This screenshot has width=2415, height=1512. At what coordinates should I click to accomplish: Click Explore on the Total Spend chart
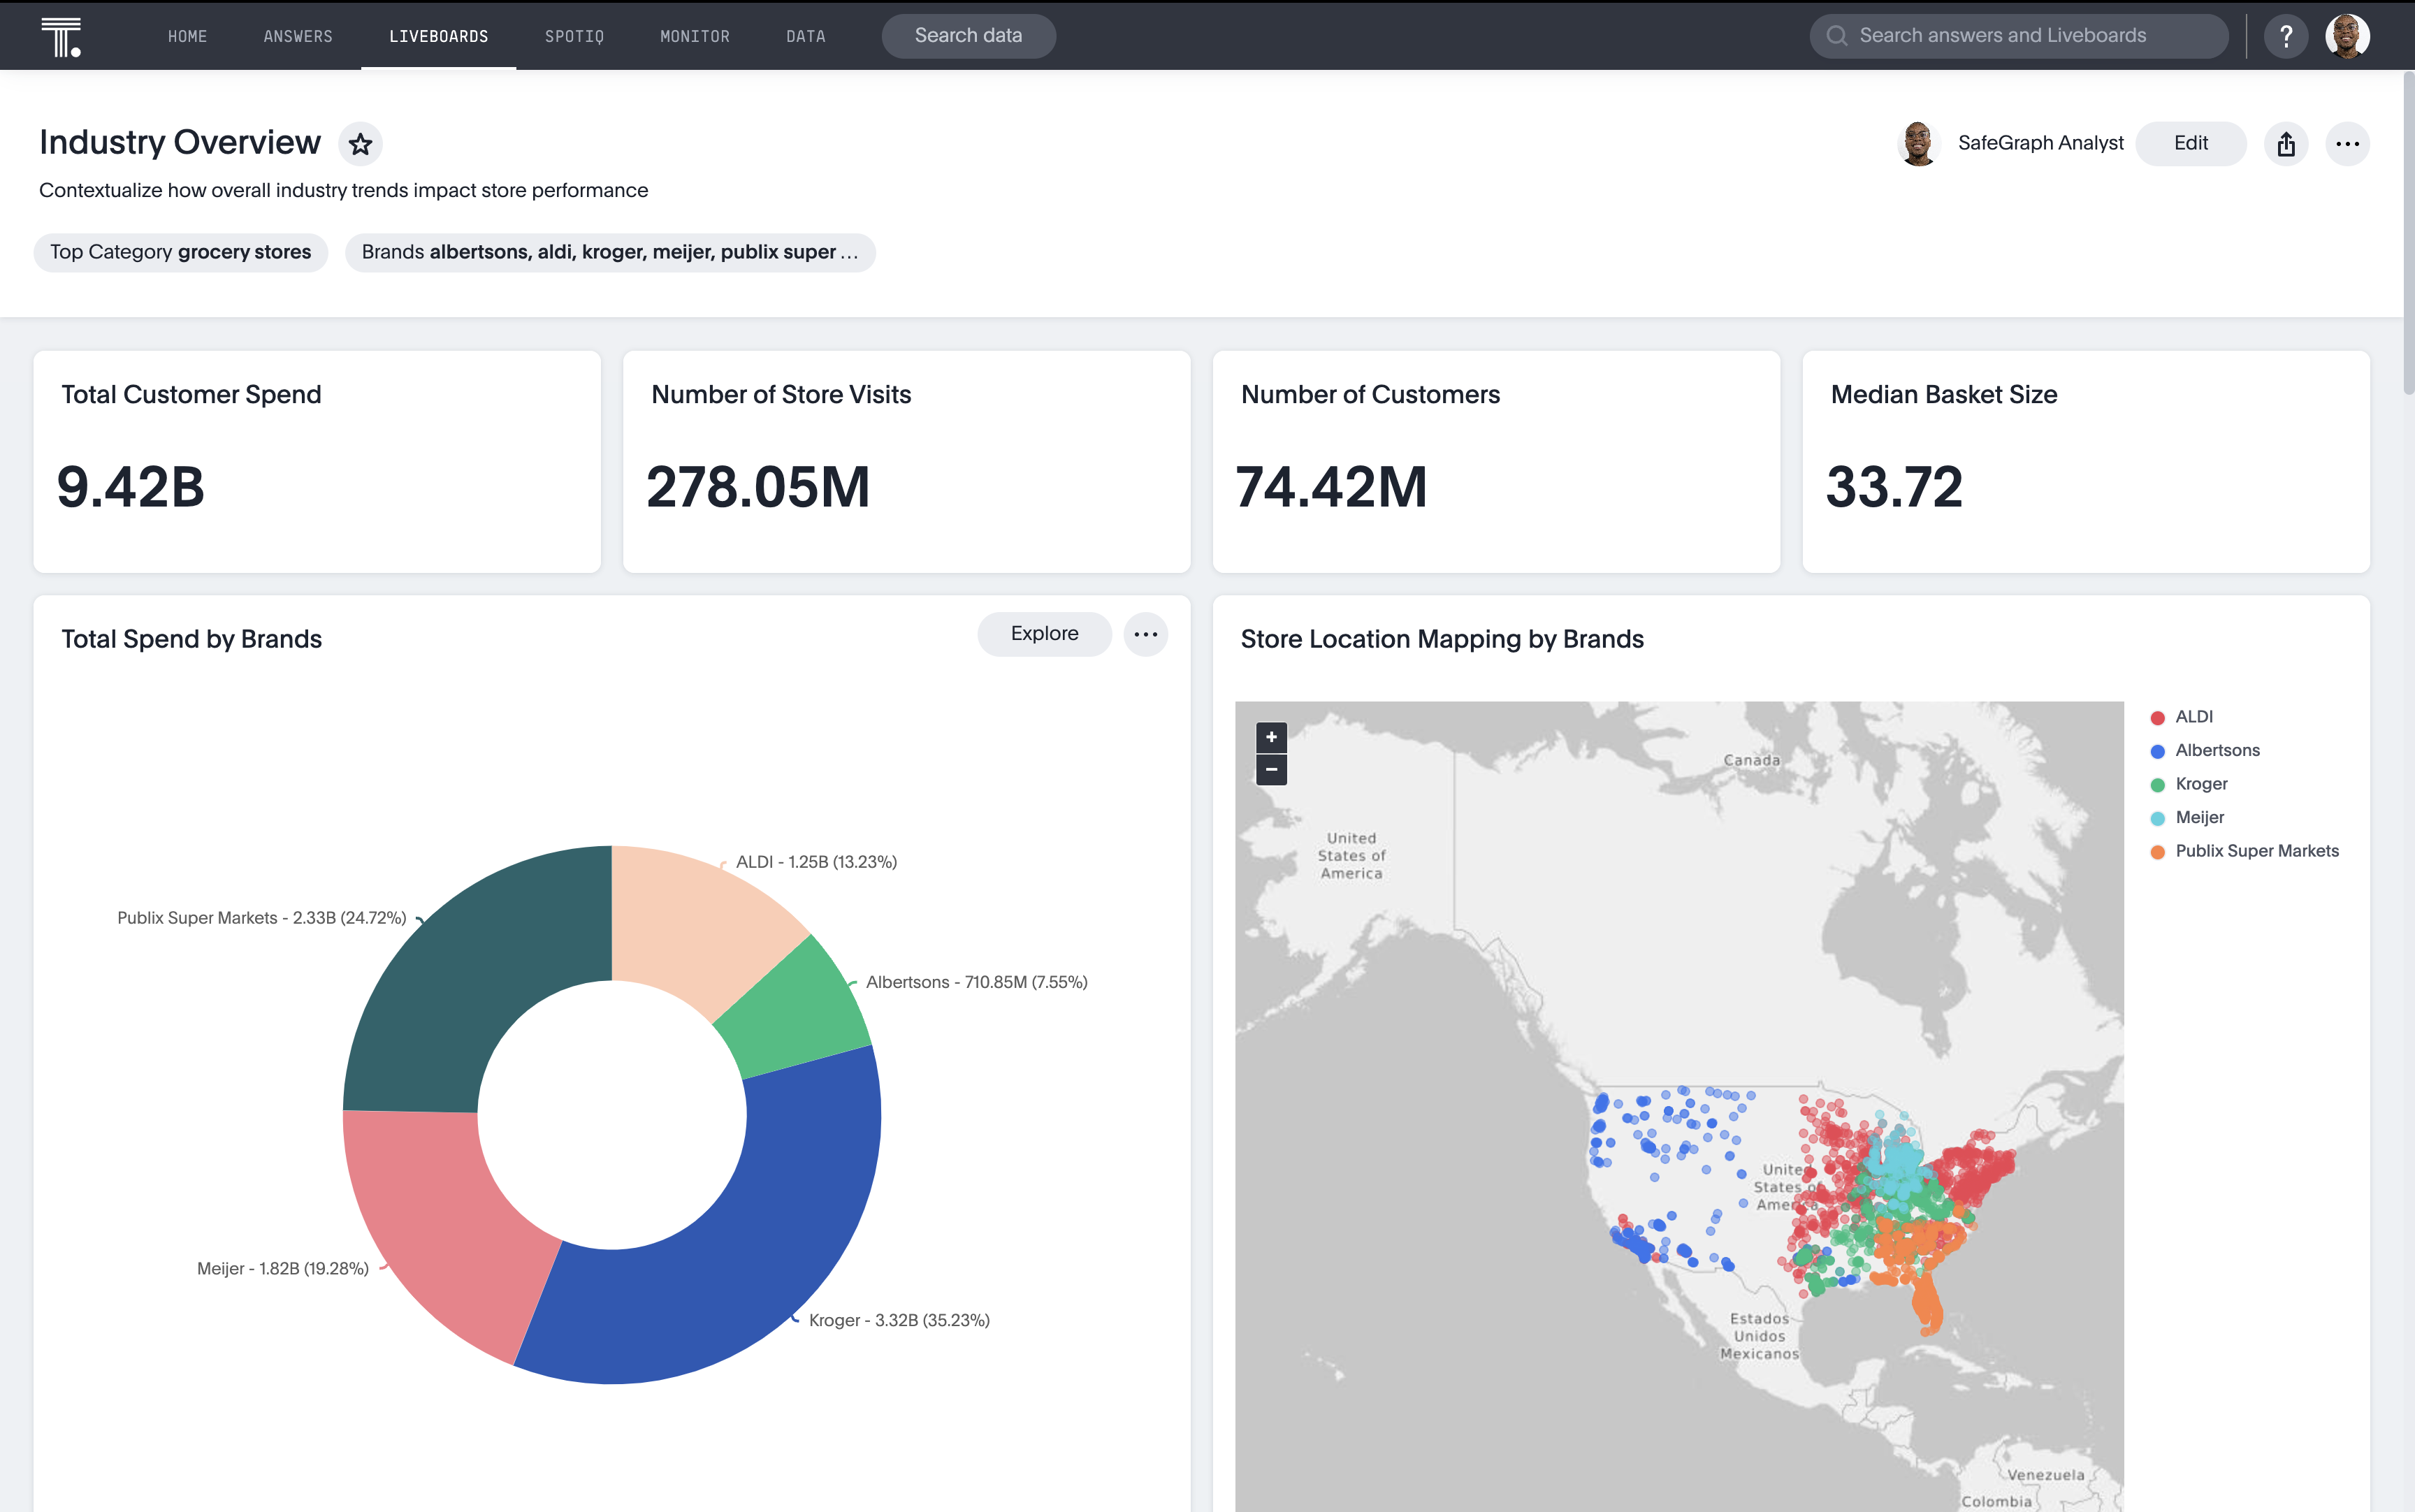tap(1044, 634)
